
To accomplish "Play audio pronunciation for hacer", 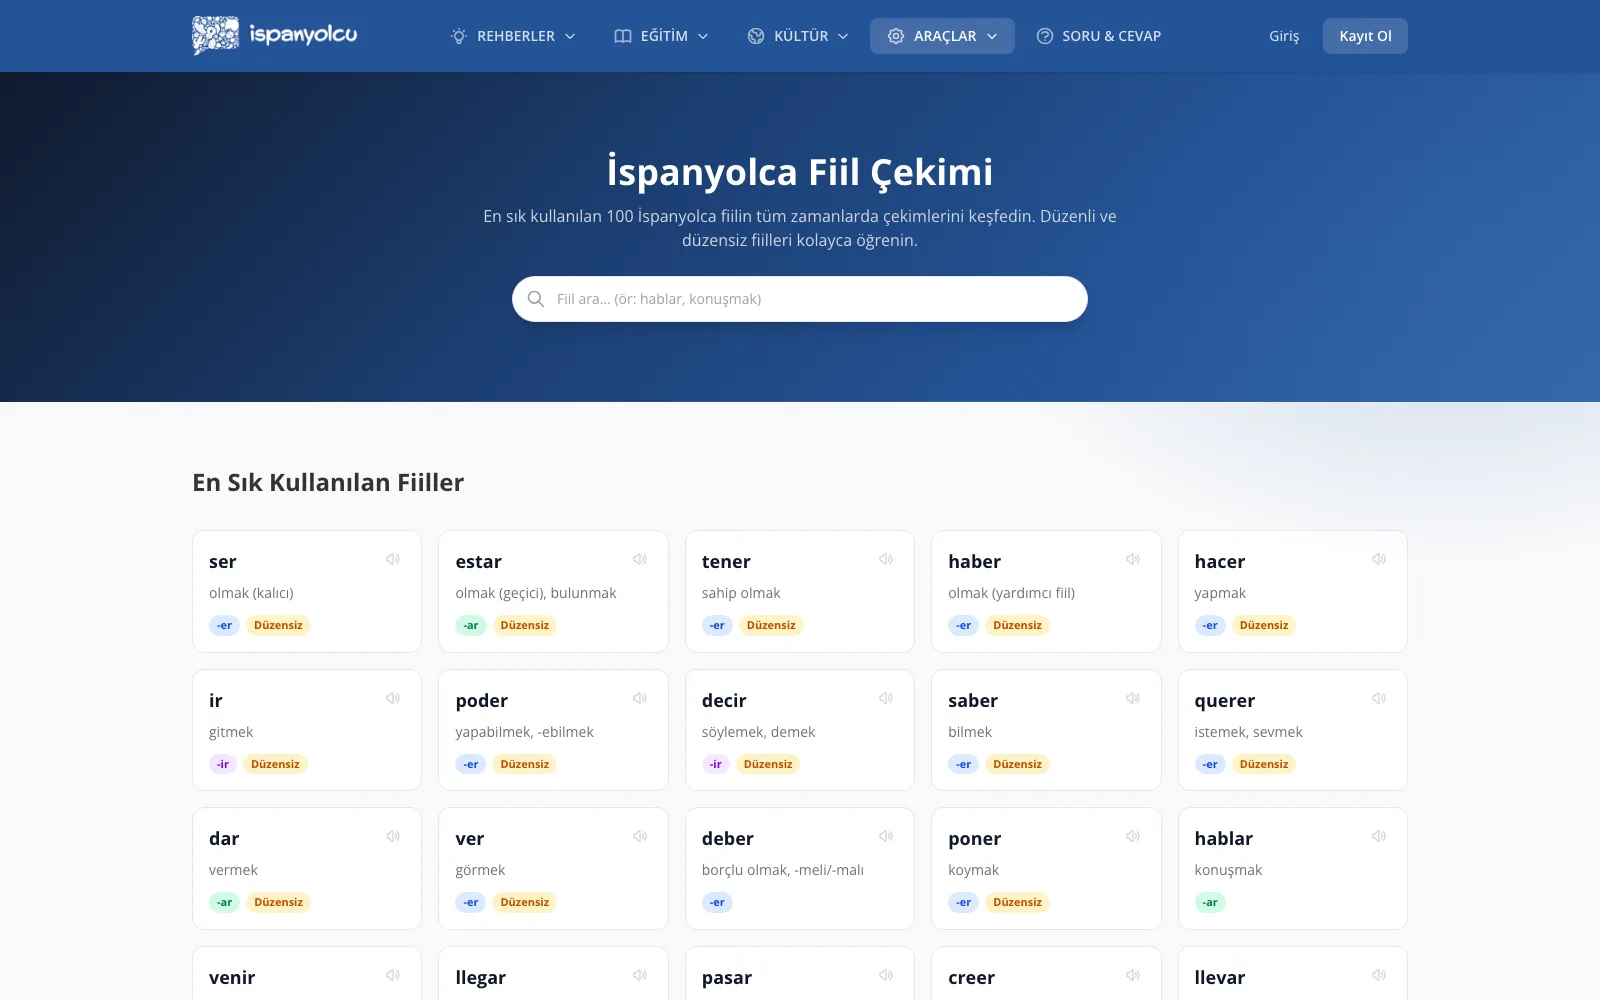I will coord(1379,559).
